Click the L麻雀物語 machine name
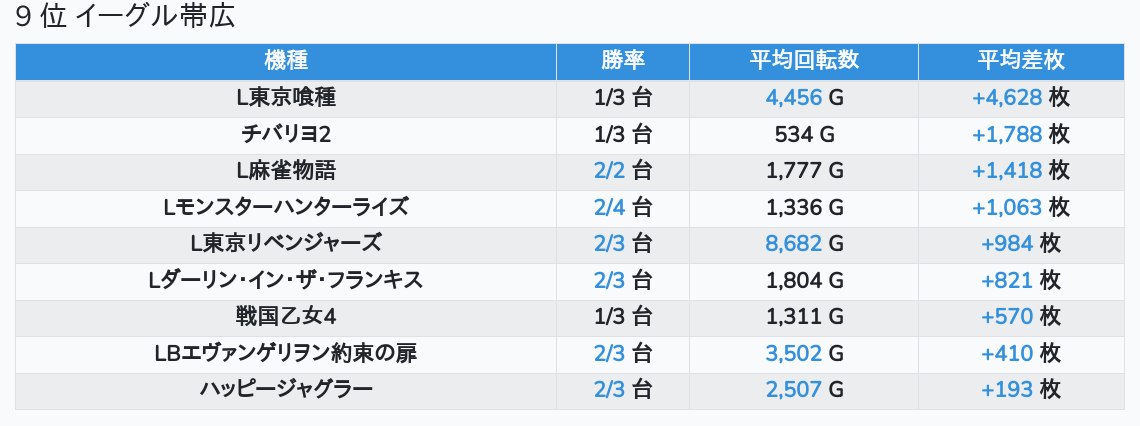1140x426 pixels. (286, 171)
